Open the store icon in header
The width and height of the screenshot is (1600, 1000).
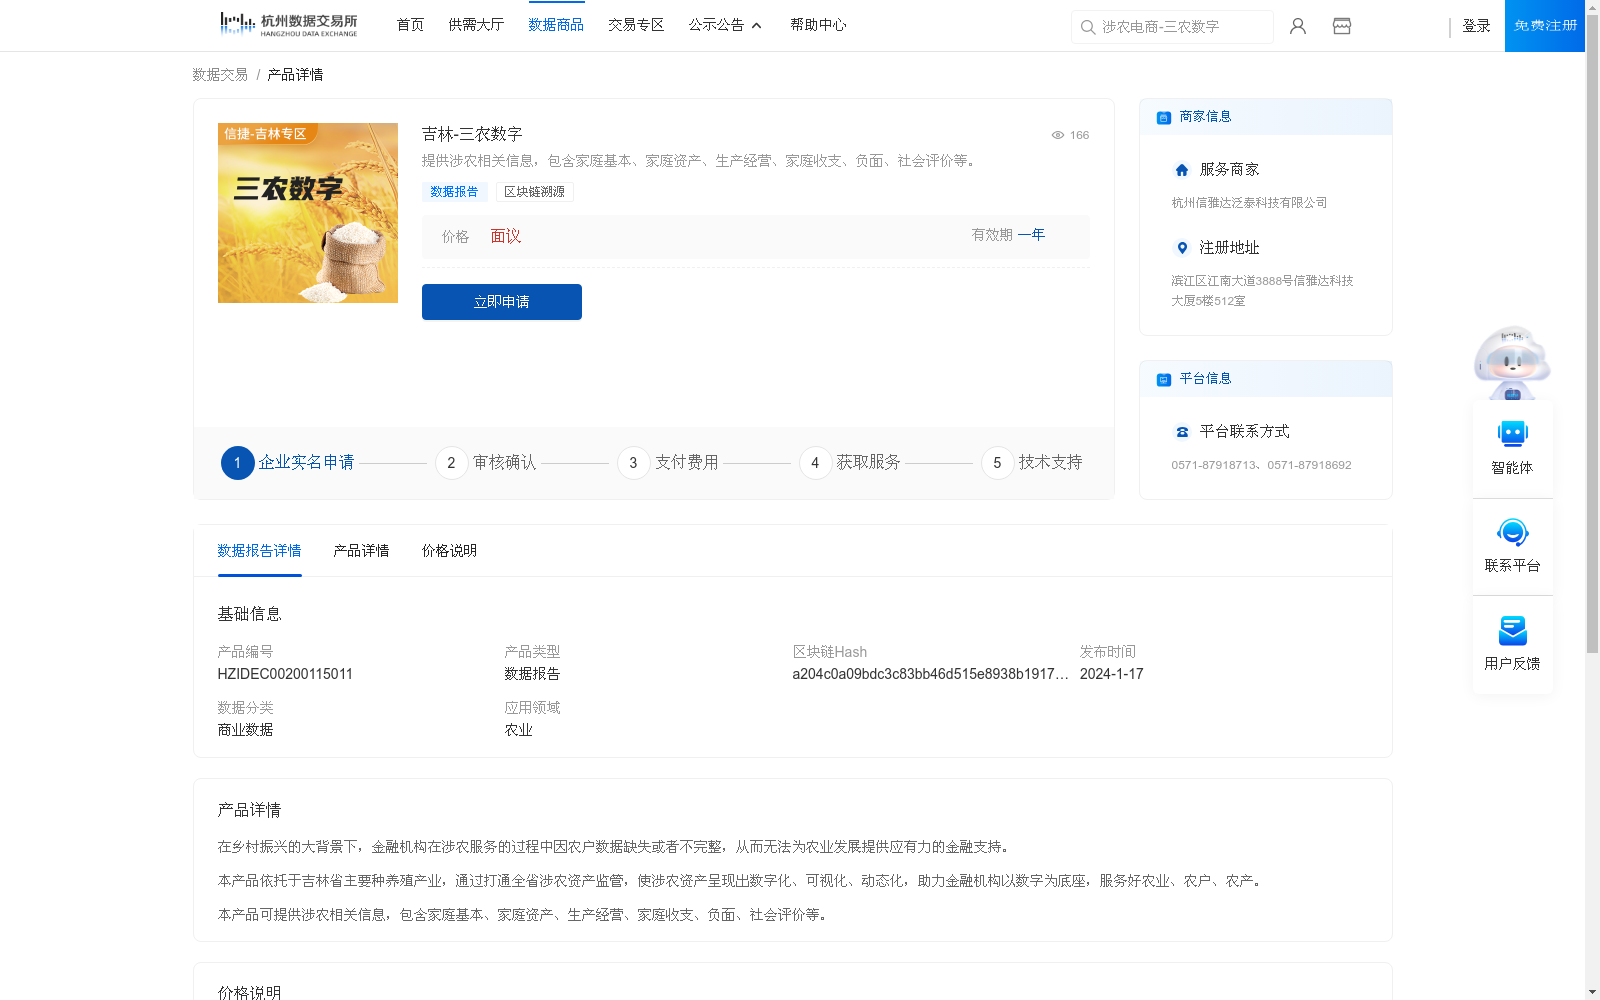click(1342, 26)
